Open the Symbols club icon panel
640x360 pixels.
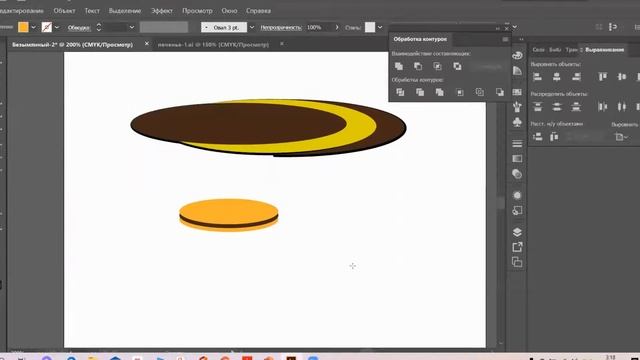517,122
